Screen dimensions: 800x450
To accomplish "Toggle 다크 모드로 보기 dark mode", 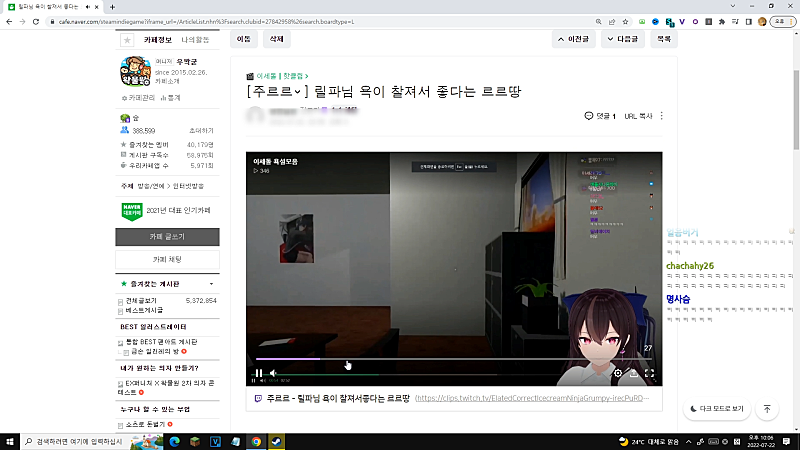I will pyautogui.click(x=716, y=409).
